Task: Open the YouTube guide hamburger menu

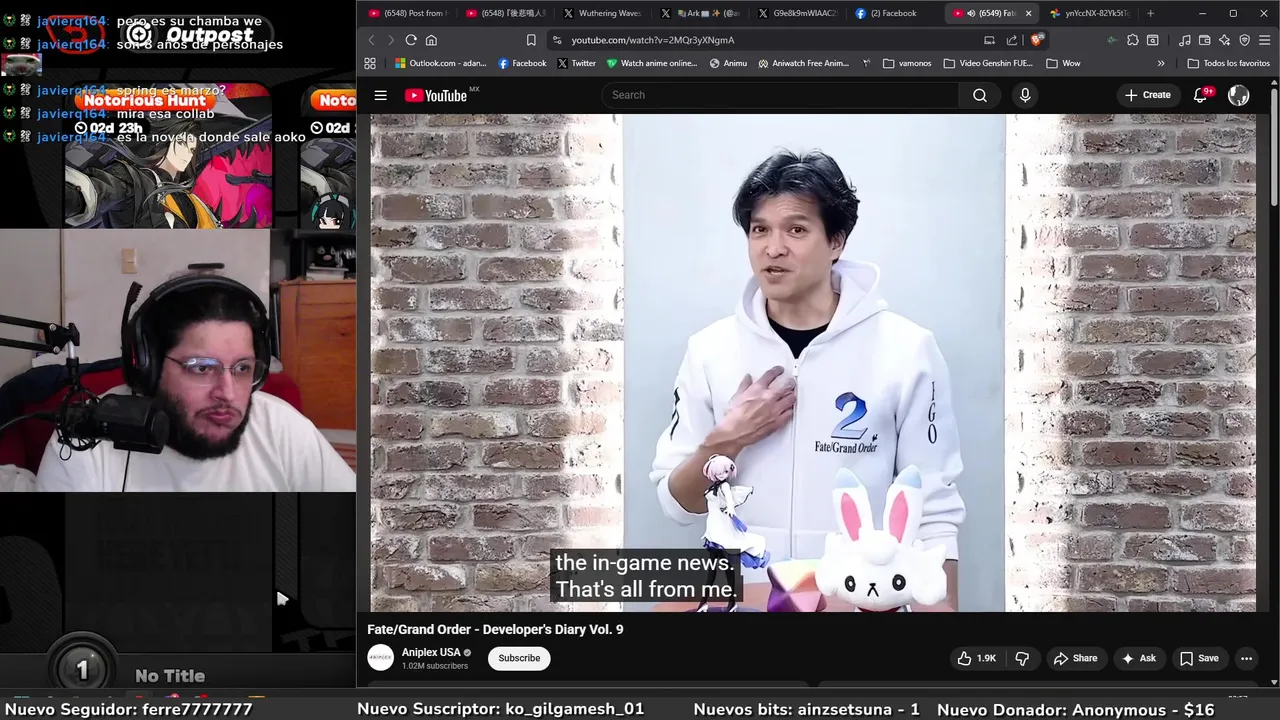Action: [x=380, y=95]
